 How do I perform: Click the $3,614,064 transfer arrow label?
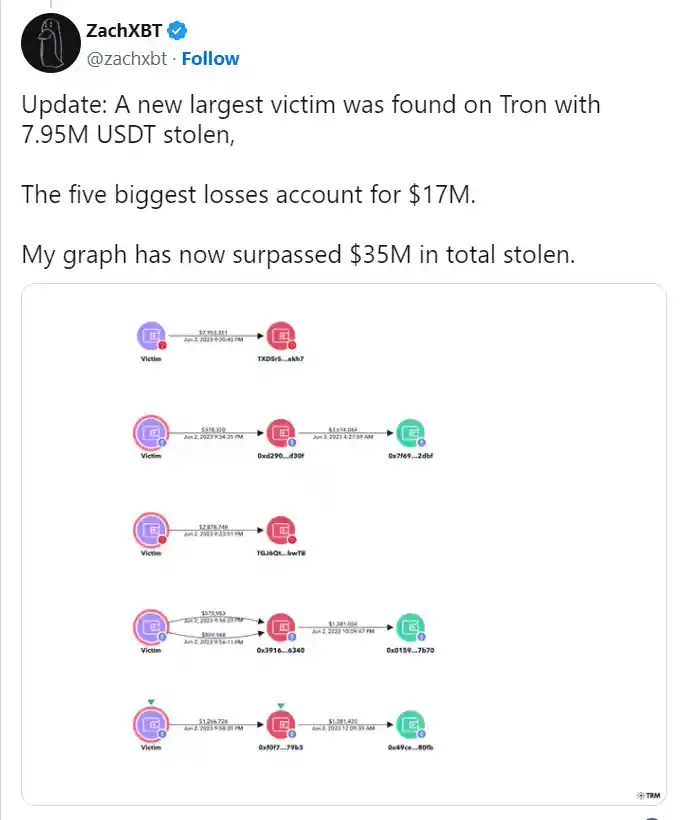coord(343,427)
